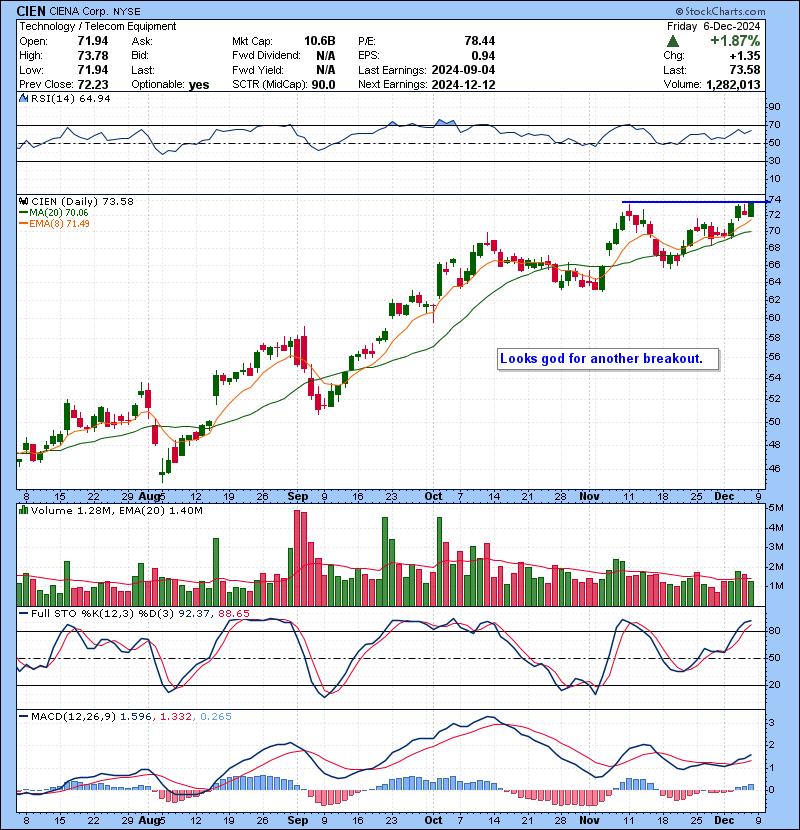Click the Volume 1.28M, EMA(20) 1.40M label

coord(116,511)
